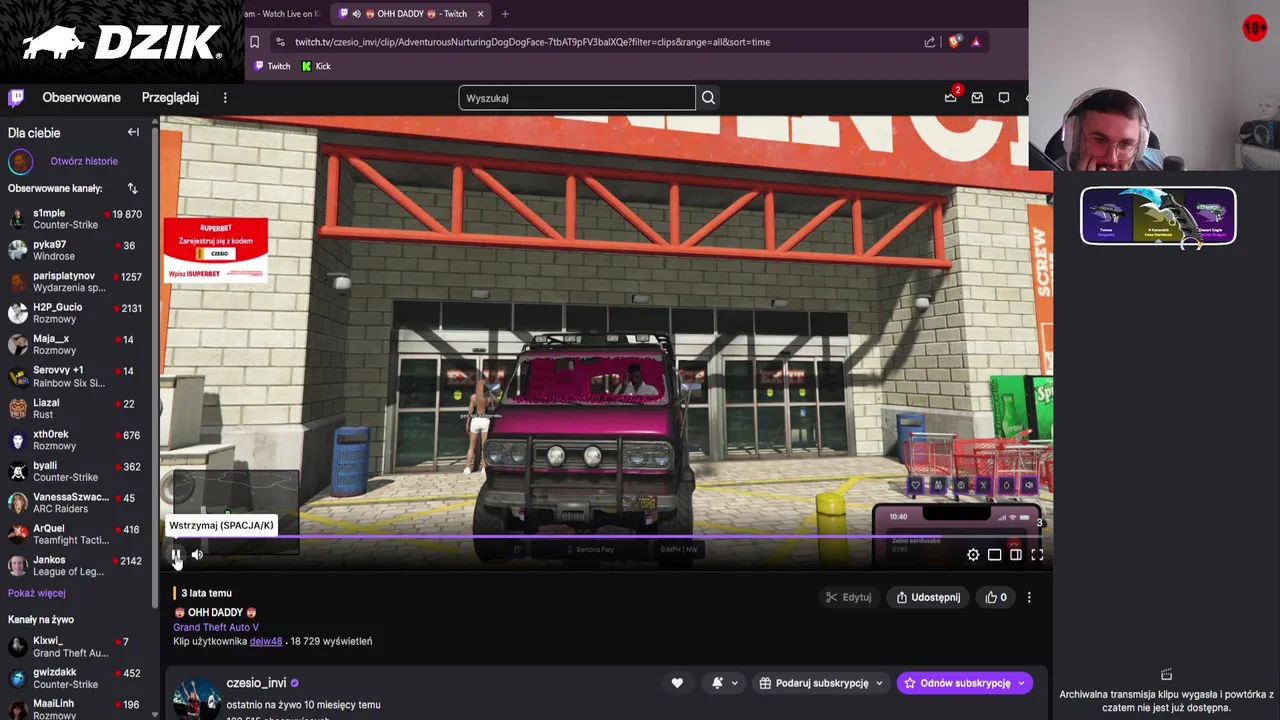The width and height of the screenshot is (1280, 720).
Task: Open H2P_Gucio channel in the sidebar
Action: pos(76,313)
